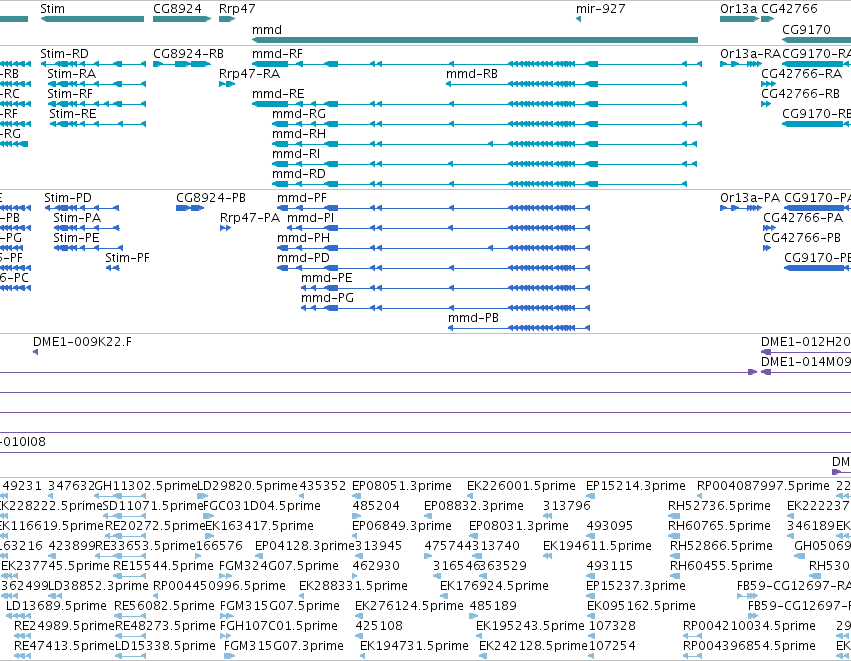Select transcript mmd-RD
The height and width of the screenshot is (661, 851).
(480, 184)
